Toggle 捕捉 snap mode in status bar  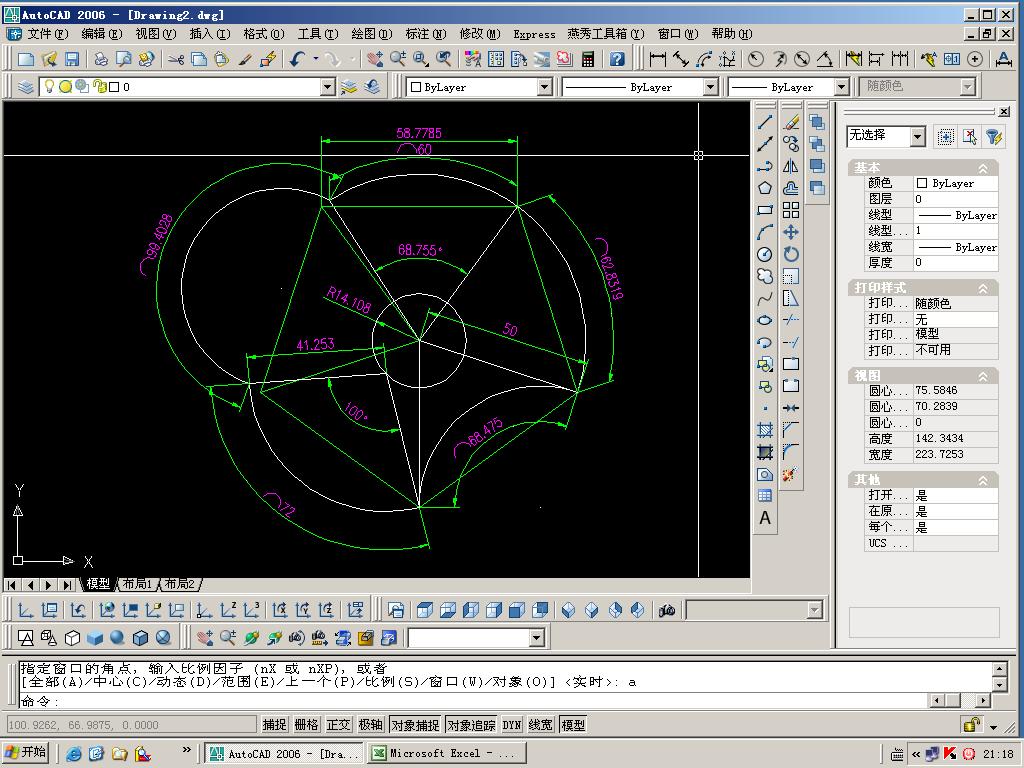pos(274,725)
